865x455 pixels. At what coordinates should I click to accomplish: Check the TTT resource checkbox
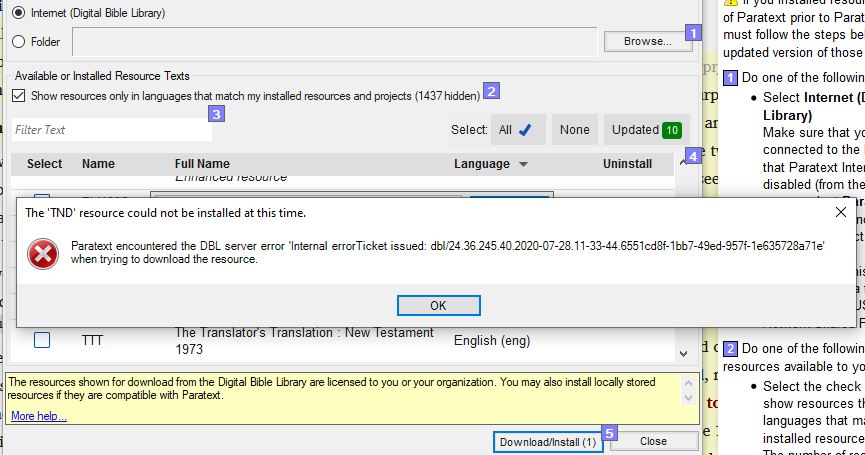click(42, 340)
